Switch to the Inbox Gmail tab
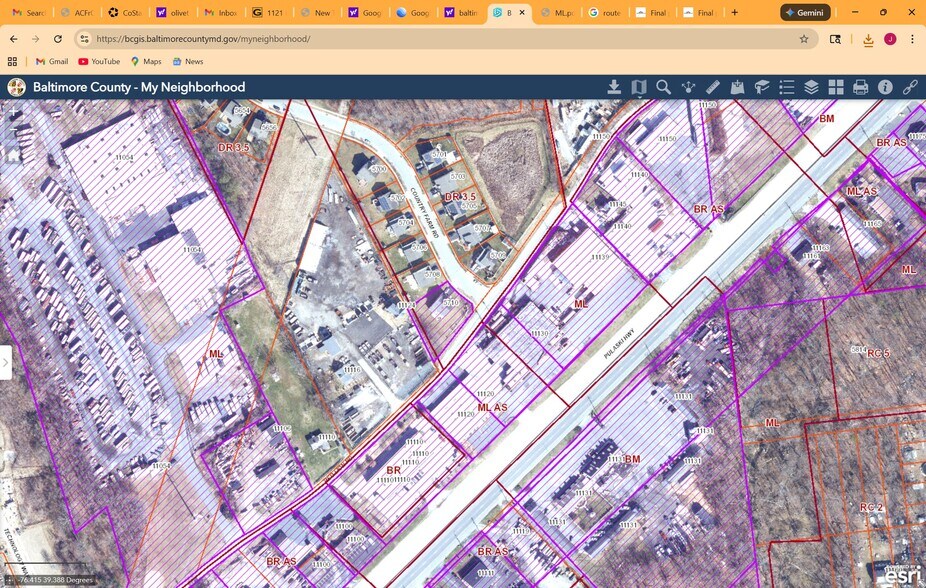 (x=220, y=13)
